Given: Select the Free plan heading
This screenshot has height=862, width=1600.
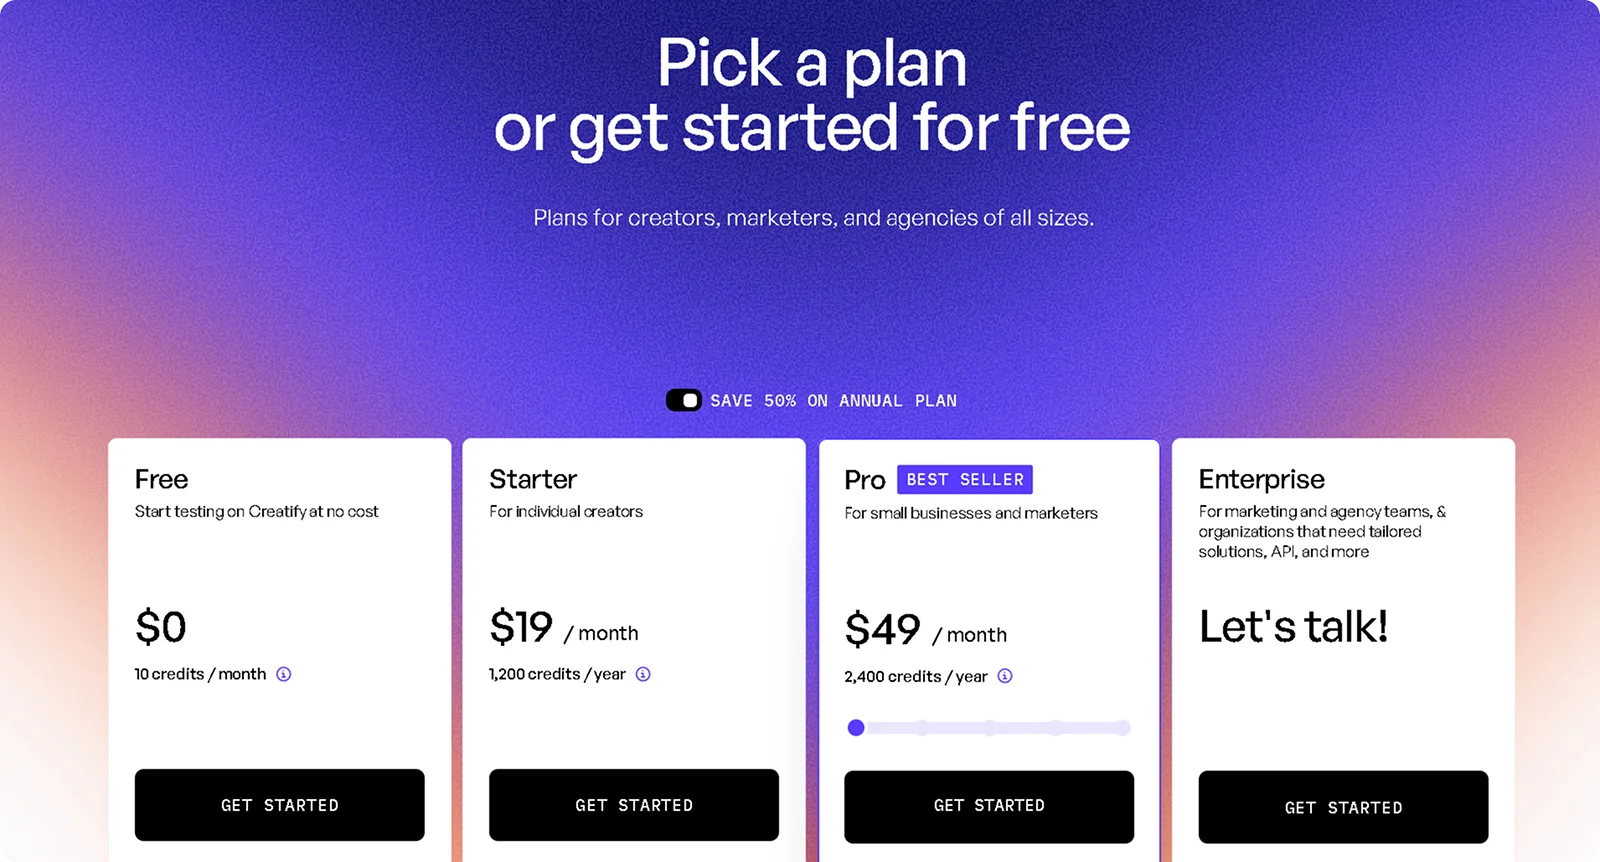Looking at the screenshot, I should click(x=161, y=480).
